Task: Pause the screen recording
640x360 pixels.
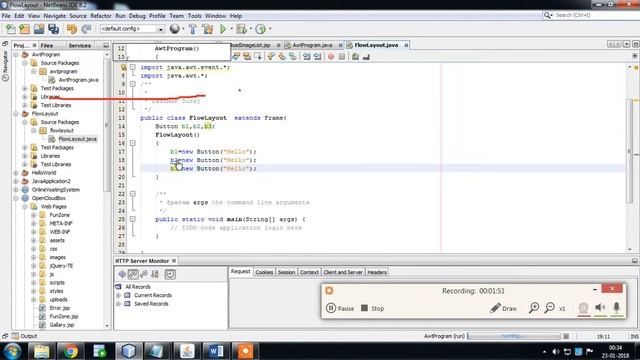Action: tap(340, 308)
